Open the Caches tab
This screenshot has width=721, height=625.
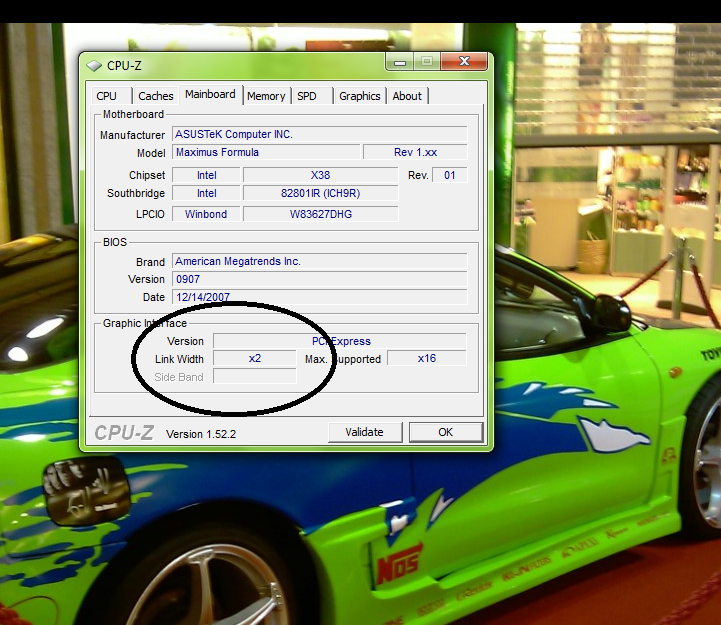coord(155,96)
